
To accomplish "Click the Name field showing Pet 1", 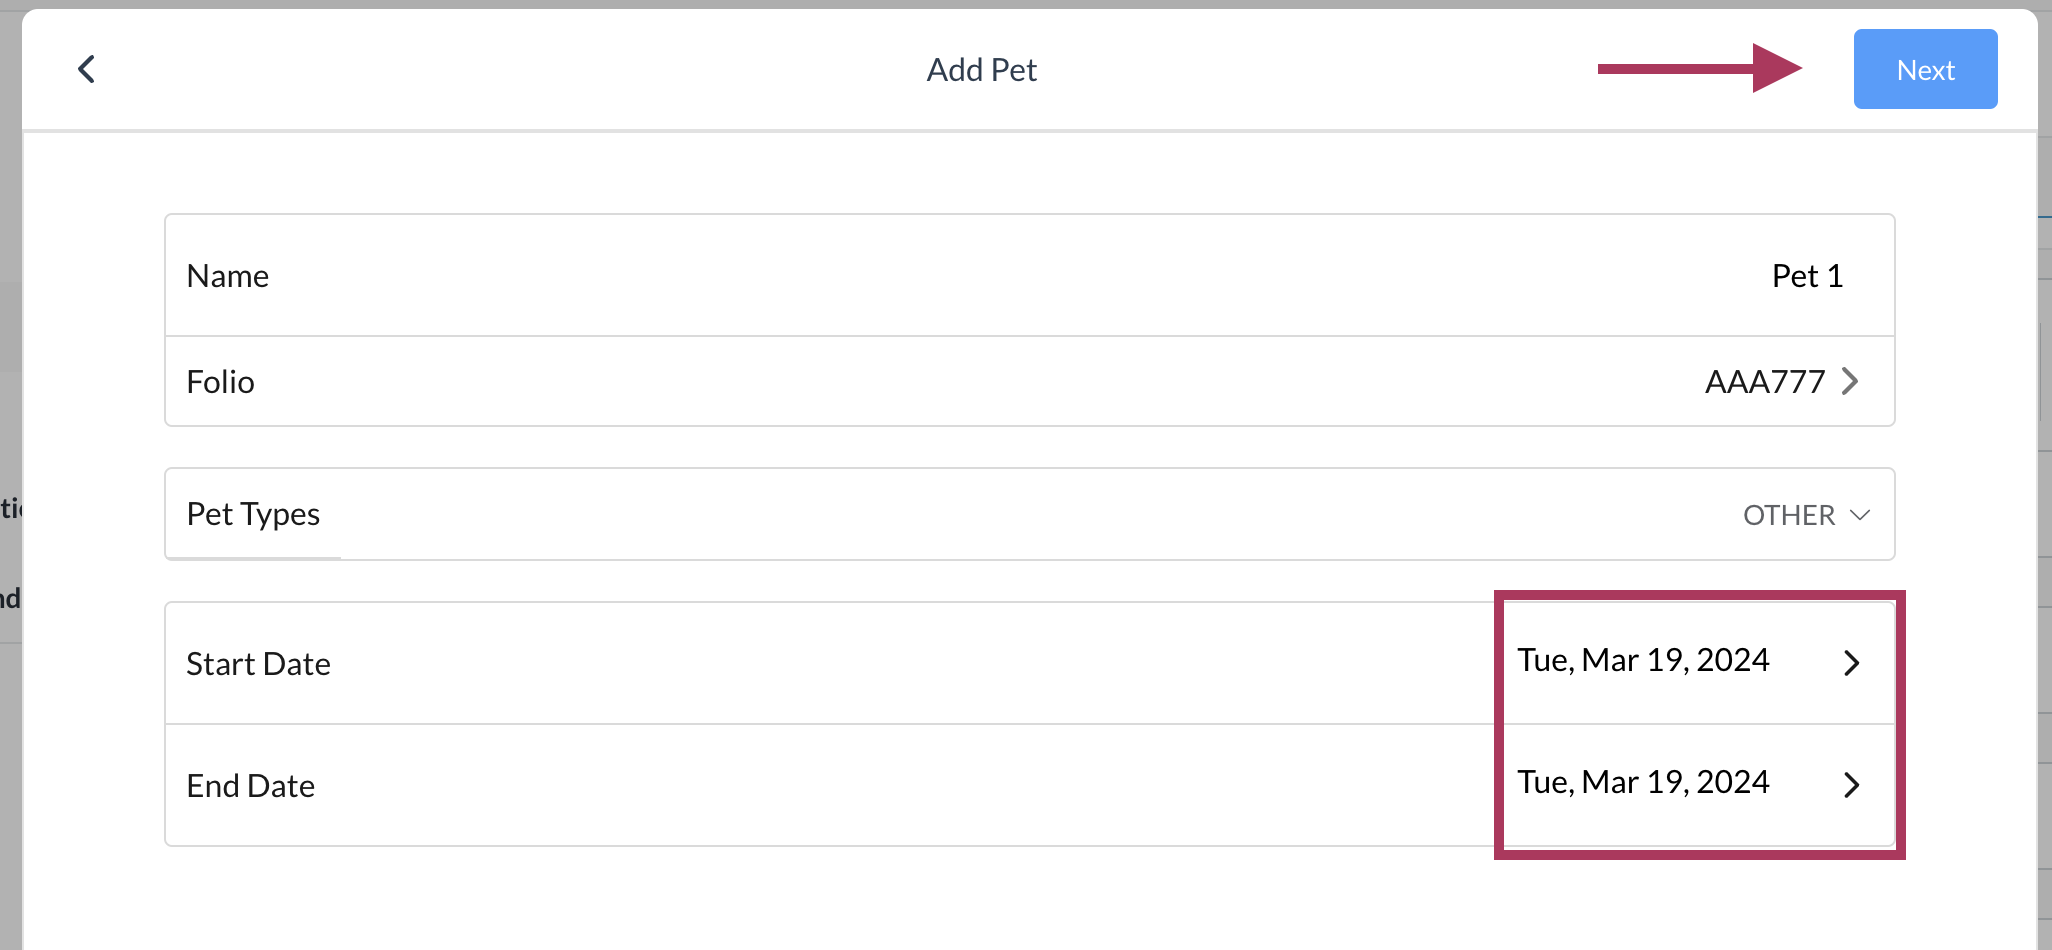I will 1807,275.
